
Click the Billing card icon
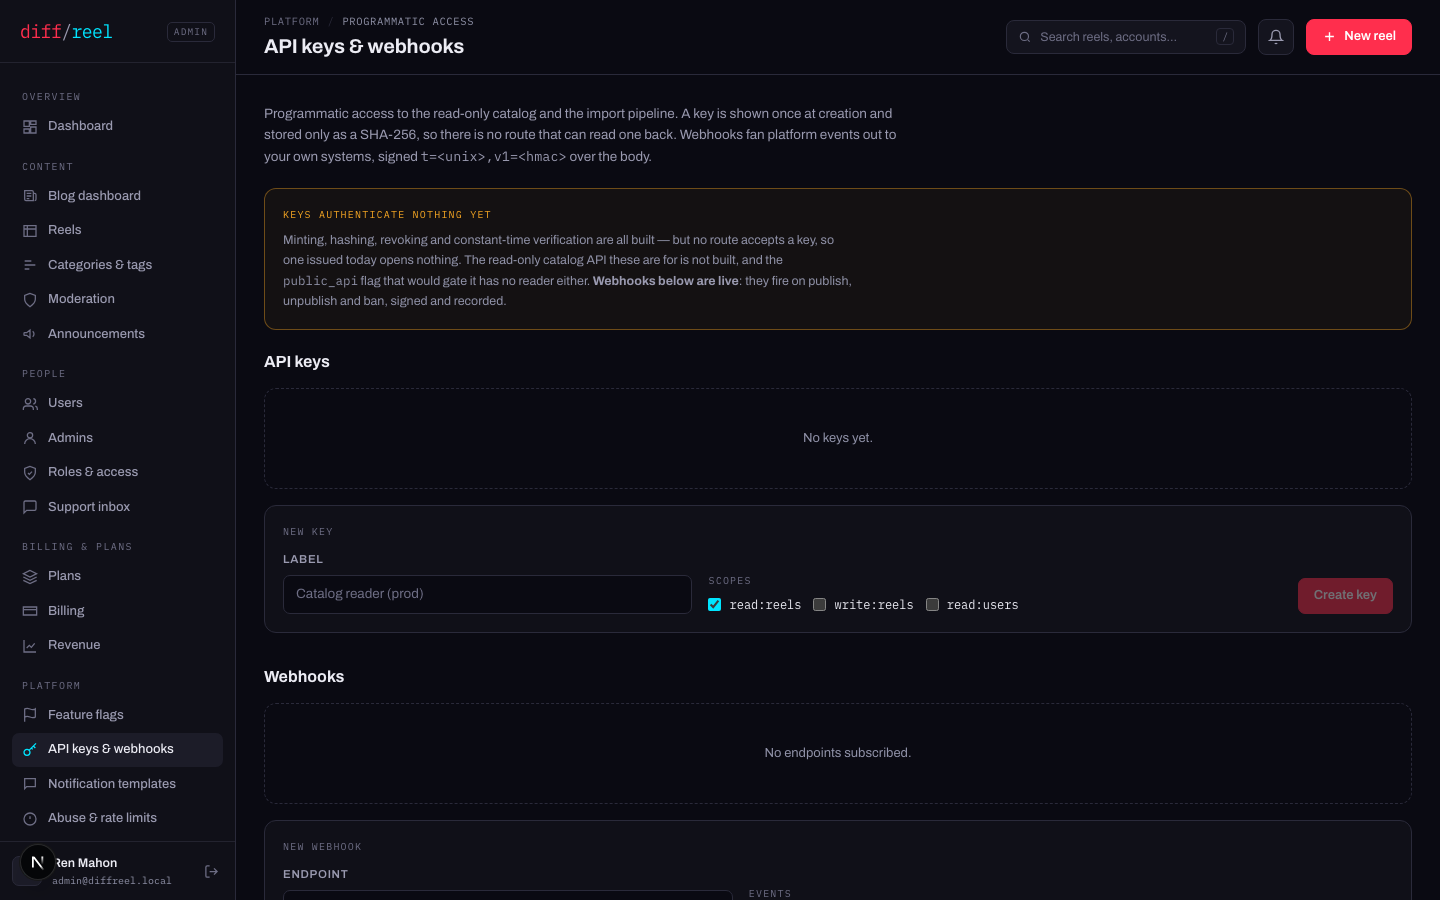click(x=30, y=611)
